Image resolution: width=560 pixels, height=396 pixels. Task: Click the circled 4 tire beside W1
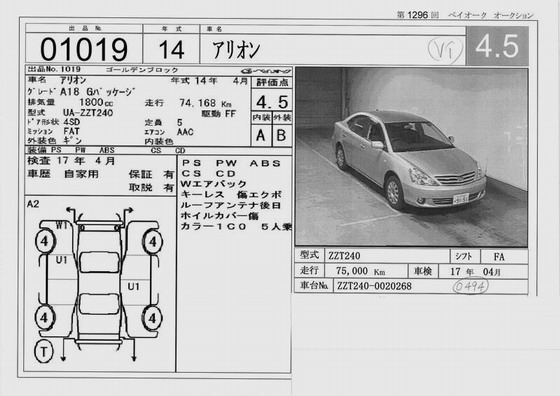(45, 241)
